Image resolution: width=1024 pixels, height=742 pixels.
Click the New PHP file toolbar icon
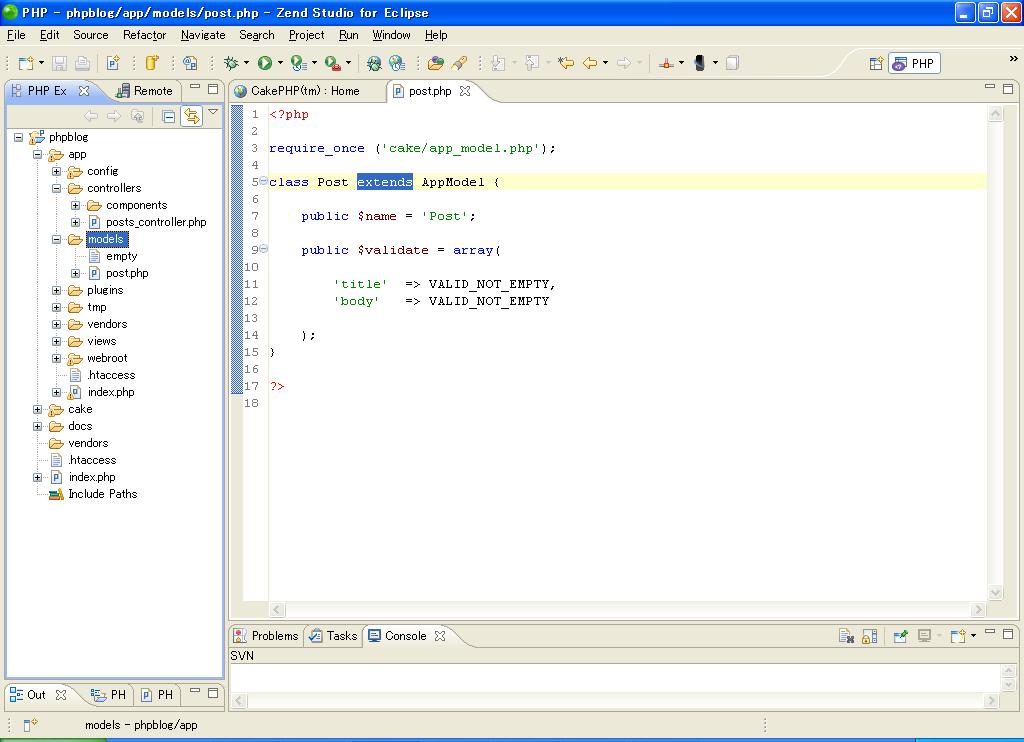[x=114, y=63]
